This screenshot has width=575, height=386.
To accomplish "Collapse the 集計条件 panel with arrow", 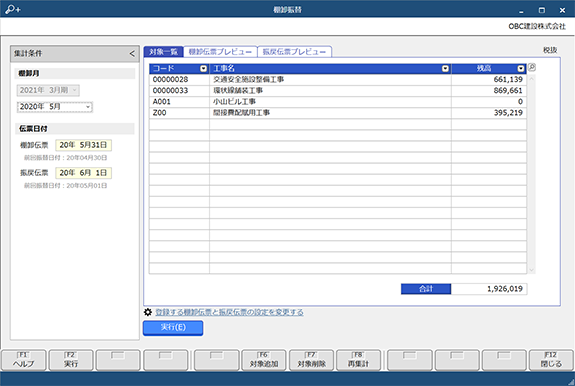I will click(x=132, y=54).
